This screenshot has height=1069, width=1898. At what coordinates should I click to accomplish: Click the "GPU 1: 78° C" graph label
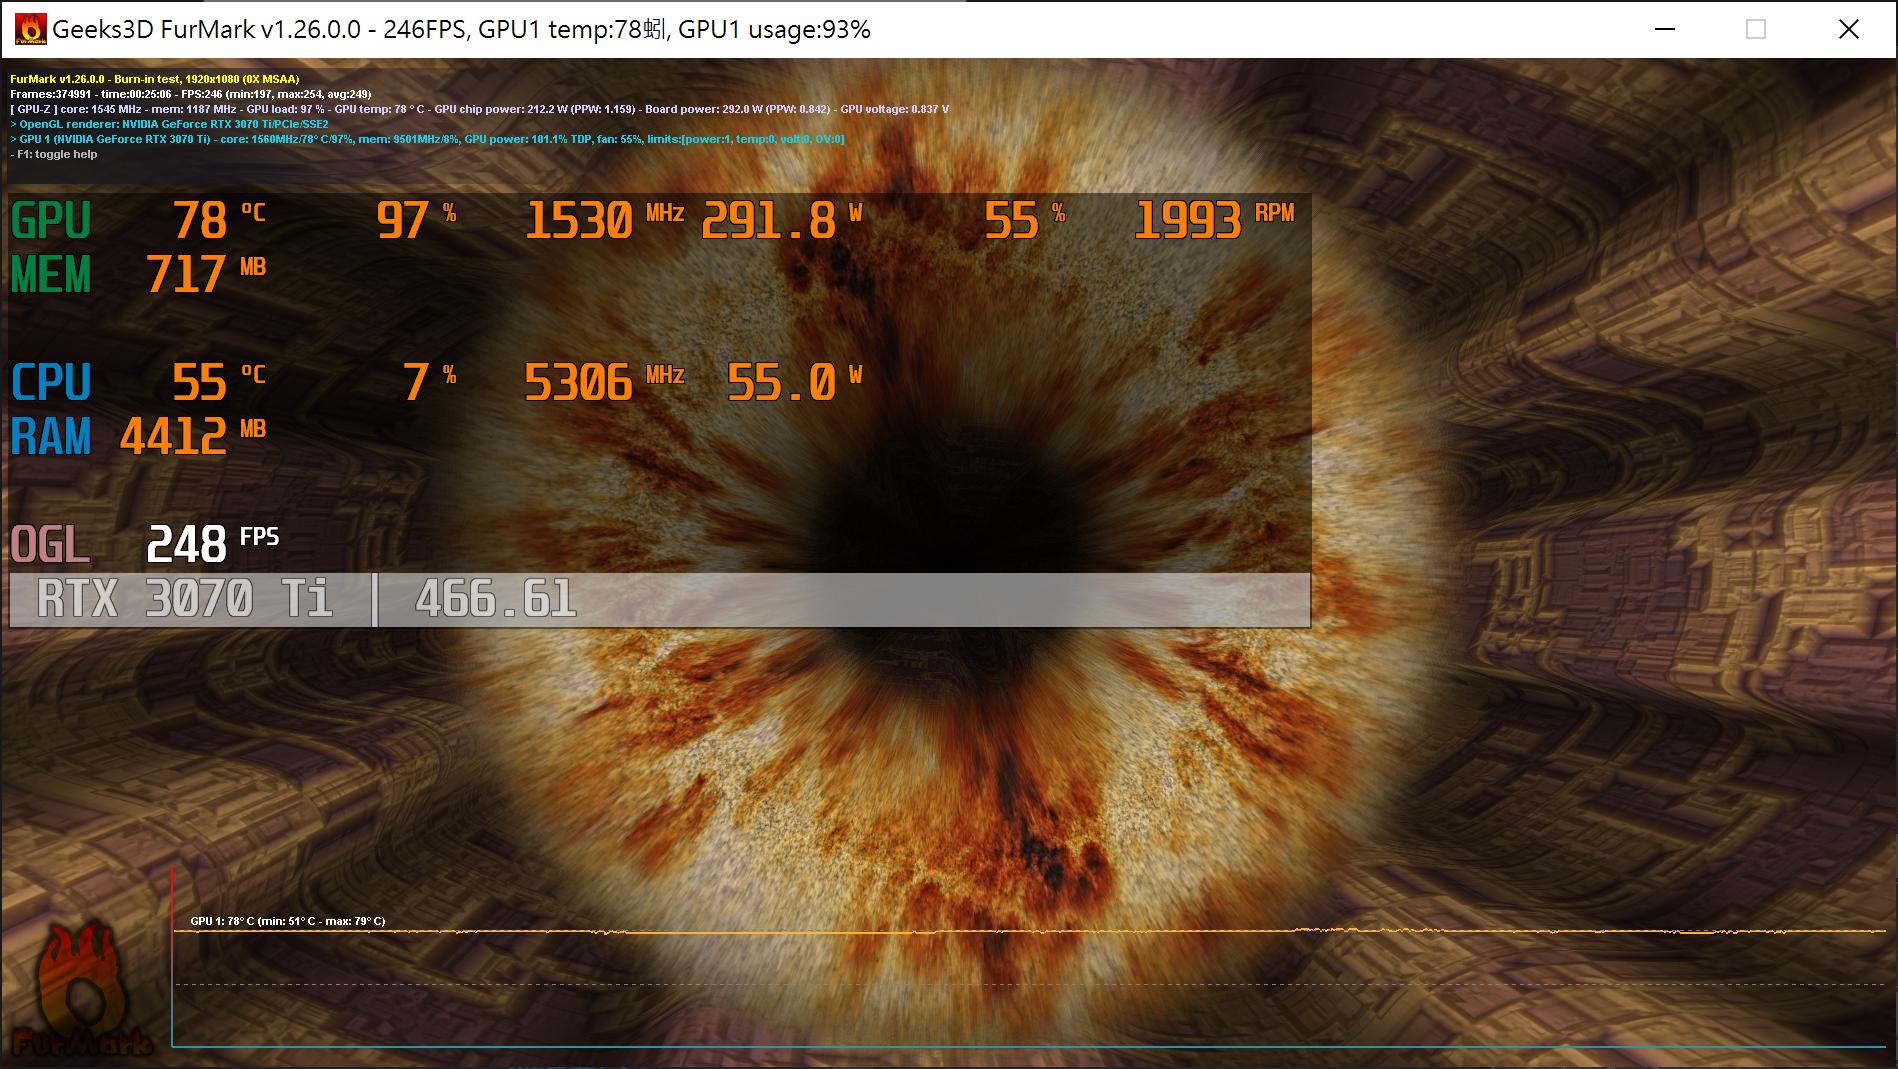click(x=288, y=921)
